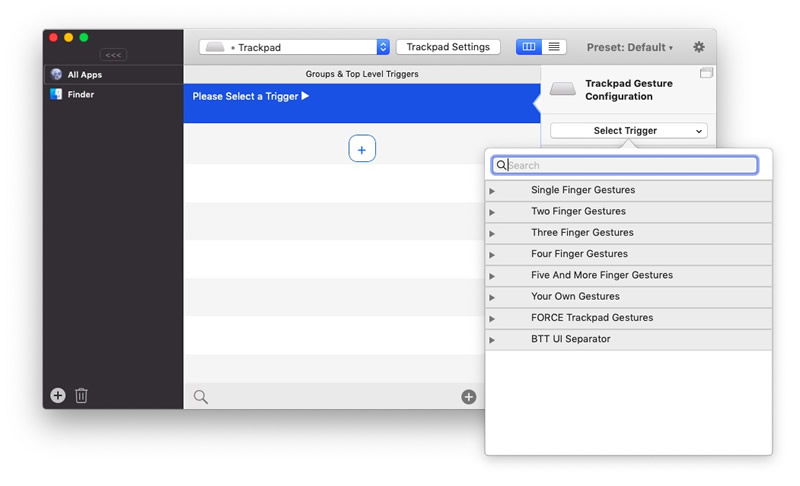Switch to list view layout
800x486 pixels.
pyautogui.click(x=554, y=47)
